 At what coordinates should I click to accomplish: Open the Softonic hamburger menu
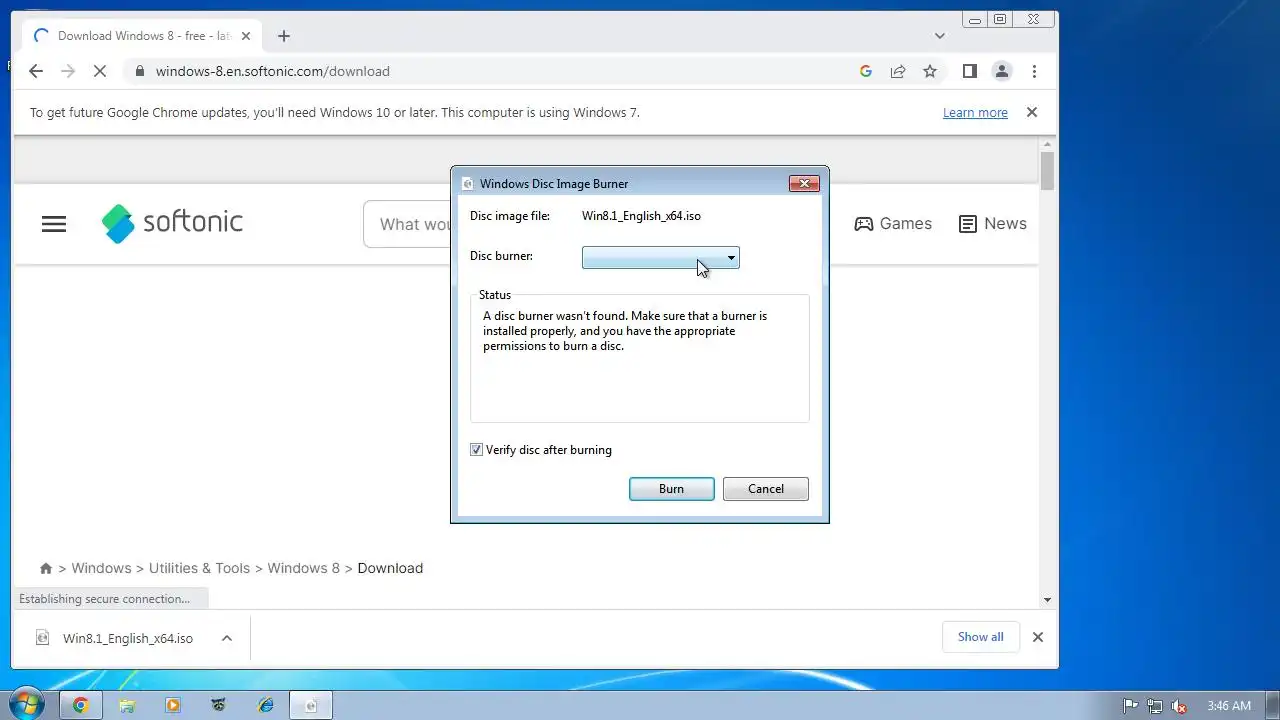pyautogui.click(x=54, y=224)
